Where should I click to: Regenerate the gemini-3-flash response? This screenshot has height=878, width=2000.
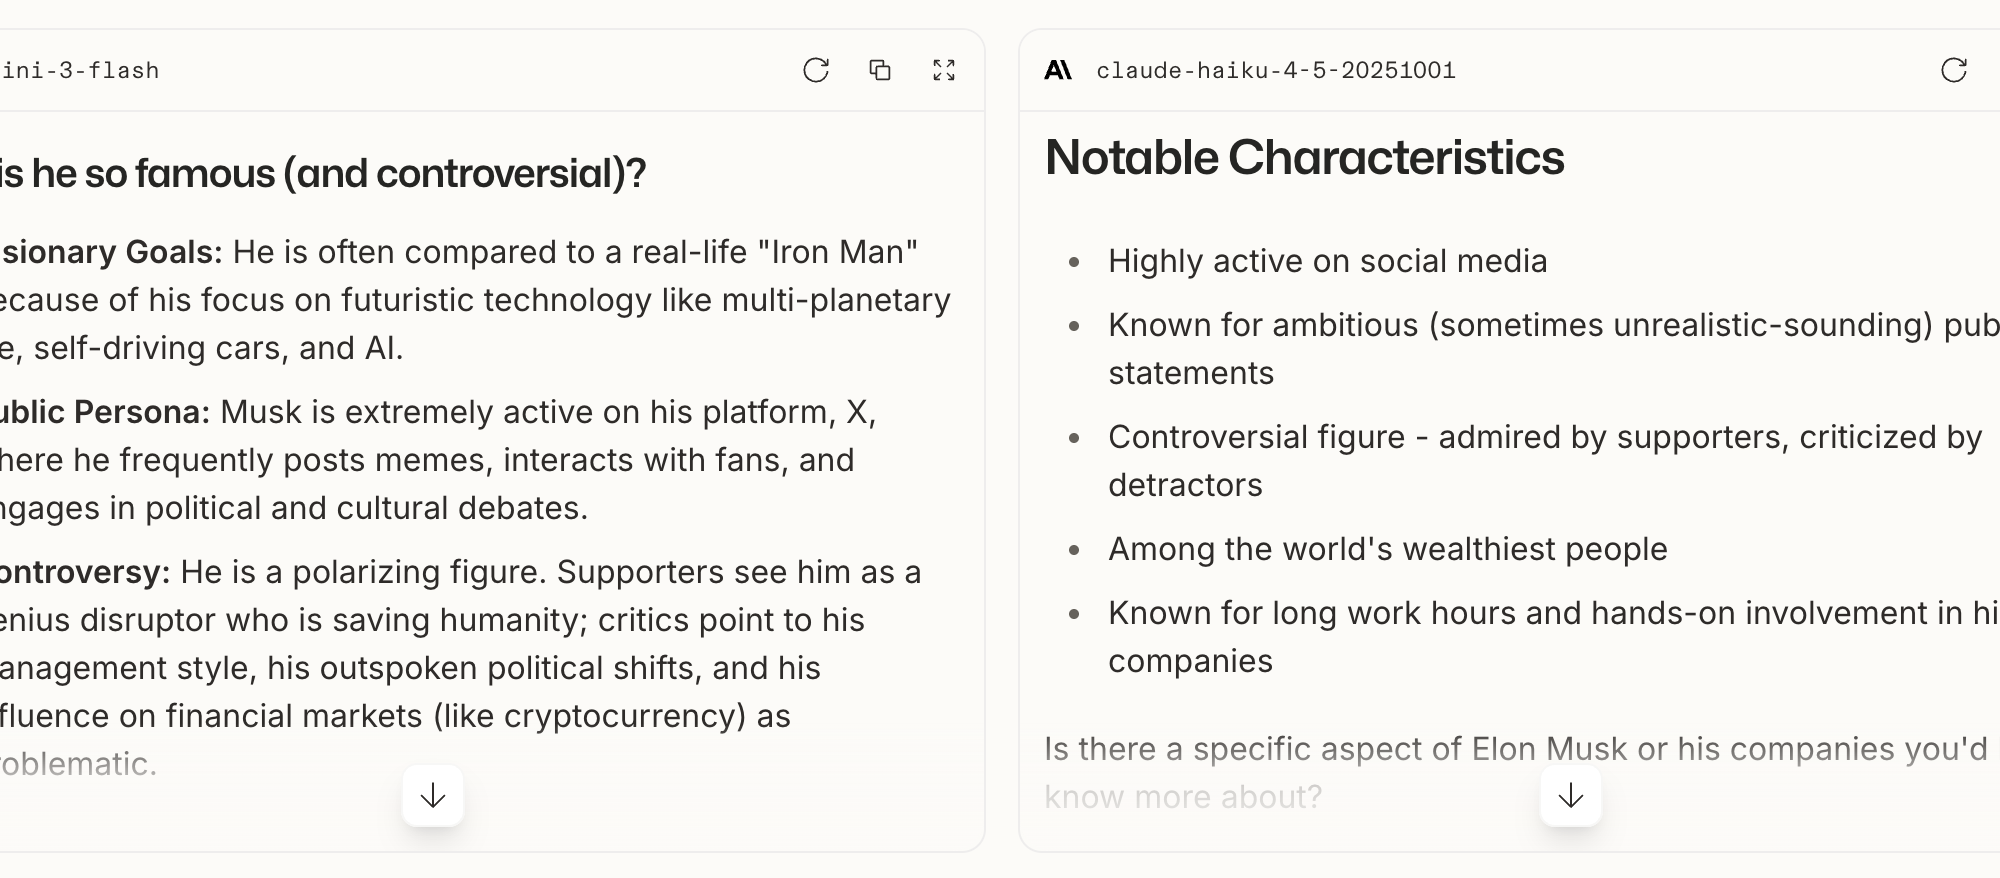click(816, 70)
